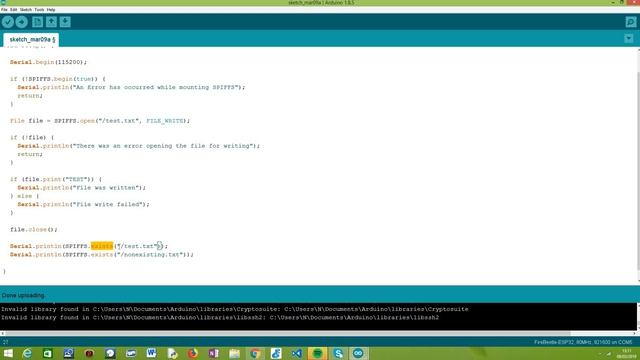Image resolution: width=640 pixels, height=360 pixels.
Task: Click the console line mentioning Cryptosuite library
Action: (x=235, y=309)
